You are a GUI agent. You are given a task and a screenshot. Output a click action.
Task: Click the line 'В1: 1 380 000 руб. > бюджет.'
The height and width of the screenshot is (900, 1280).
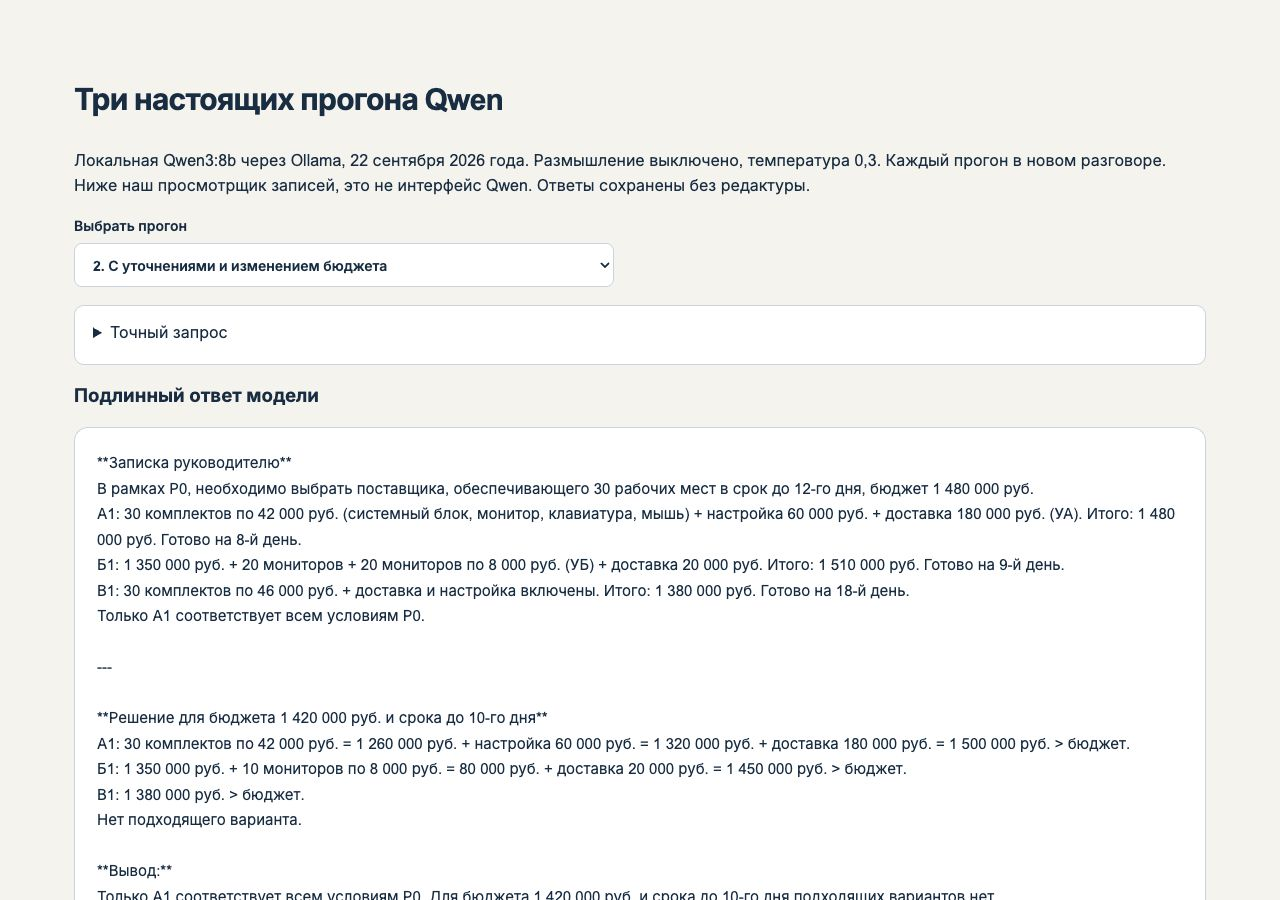201,795
